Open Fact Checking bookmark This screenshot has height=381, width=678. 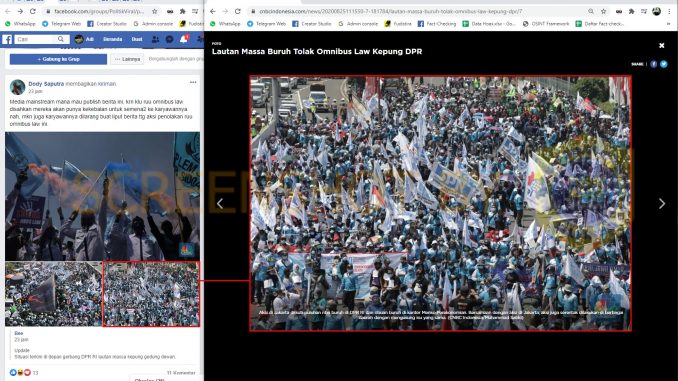436,24
